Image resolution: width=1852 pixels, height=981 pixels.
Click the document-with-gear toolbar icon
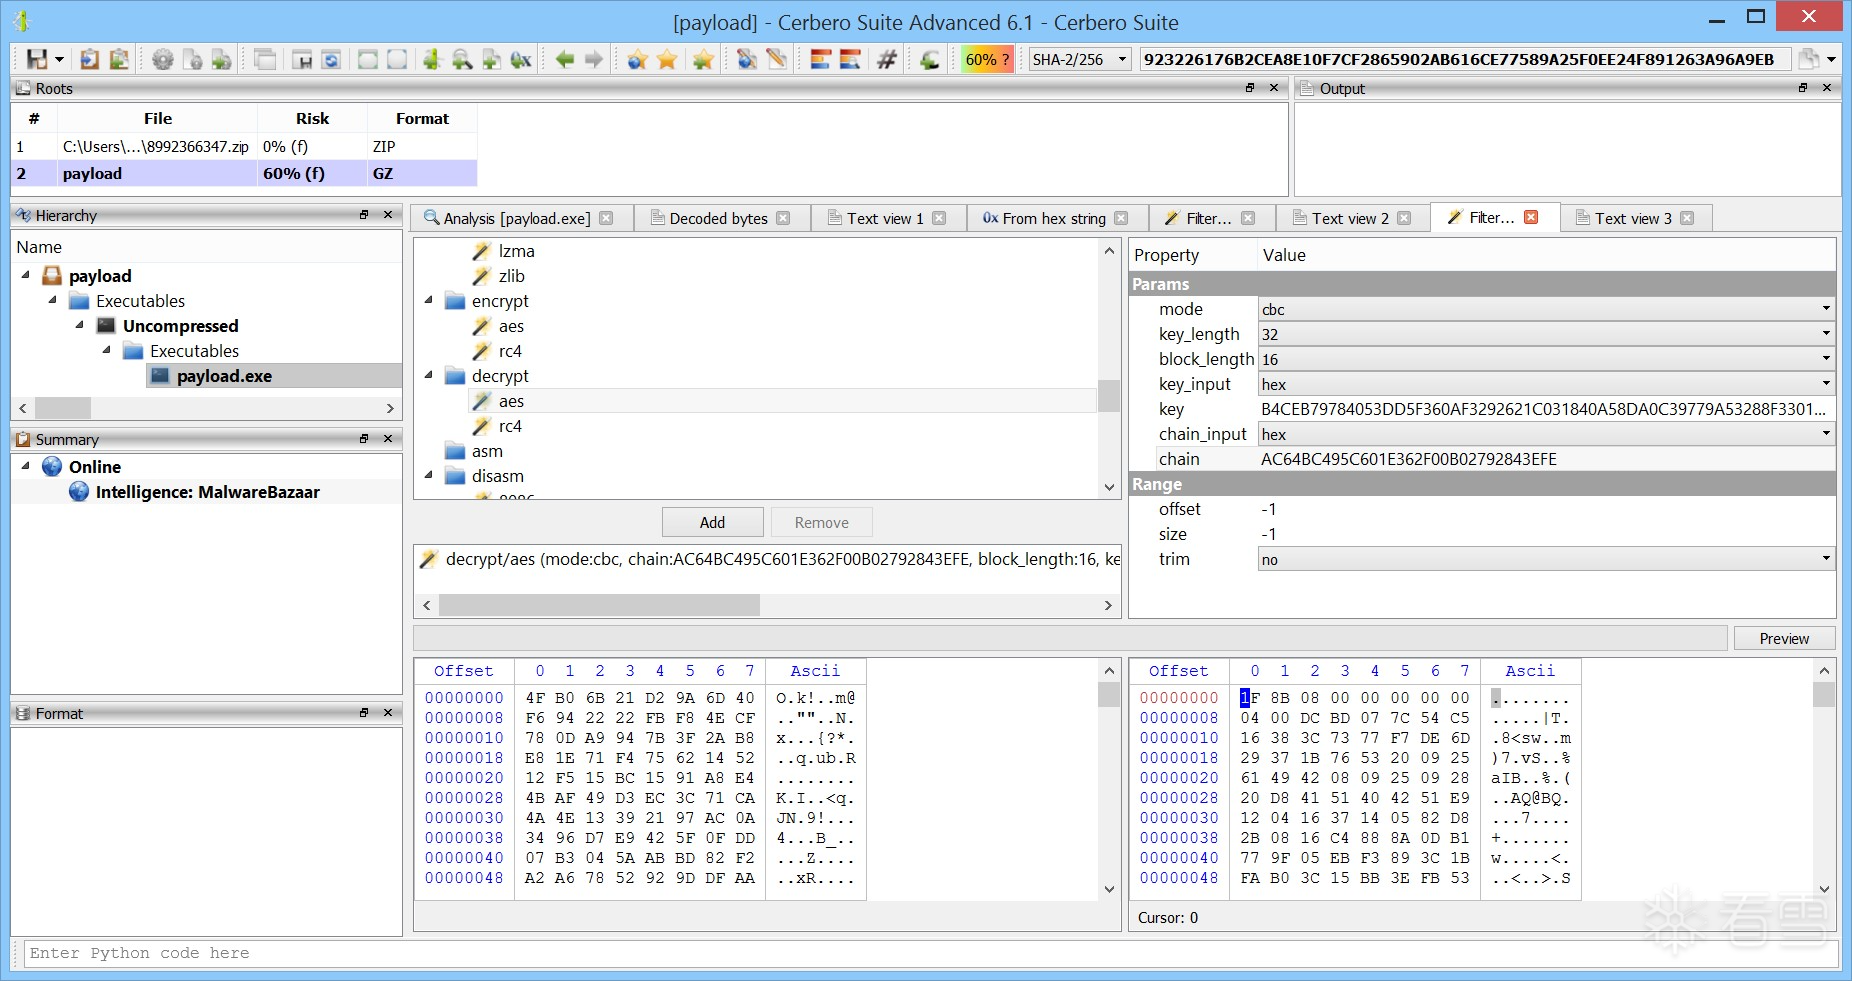(x=192, y=59)
